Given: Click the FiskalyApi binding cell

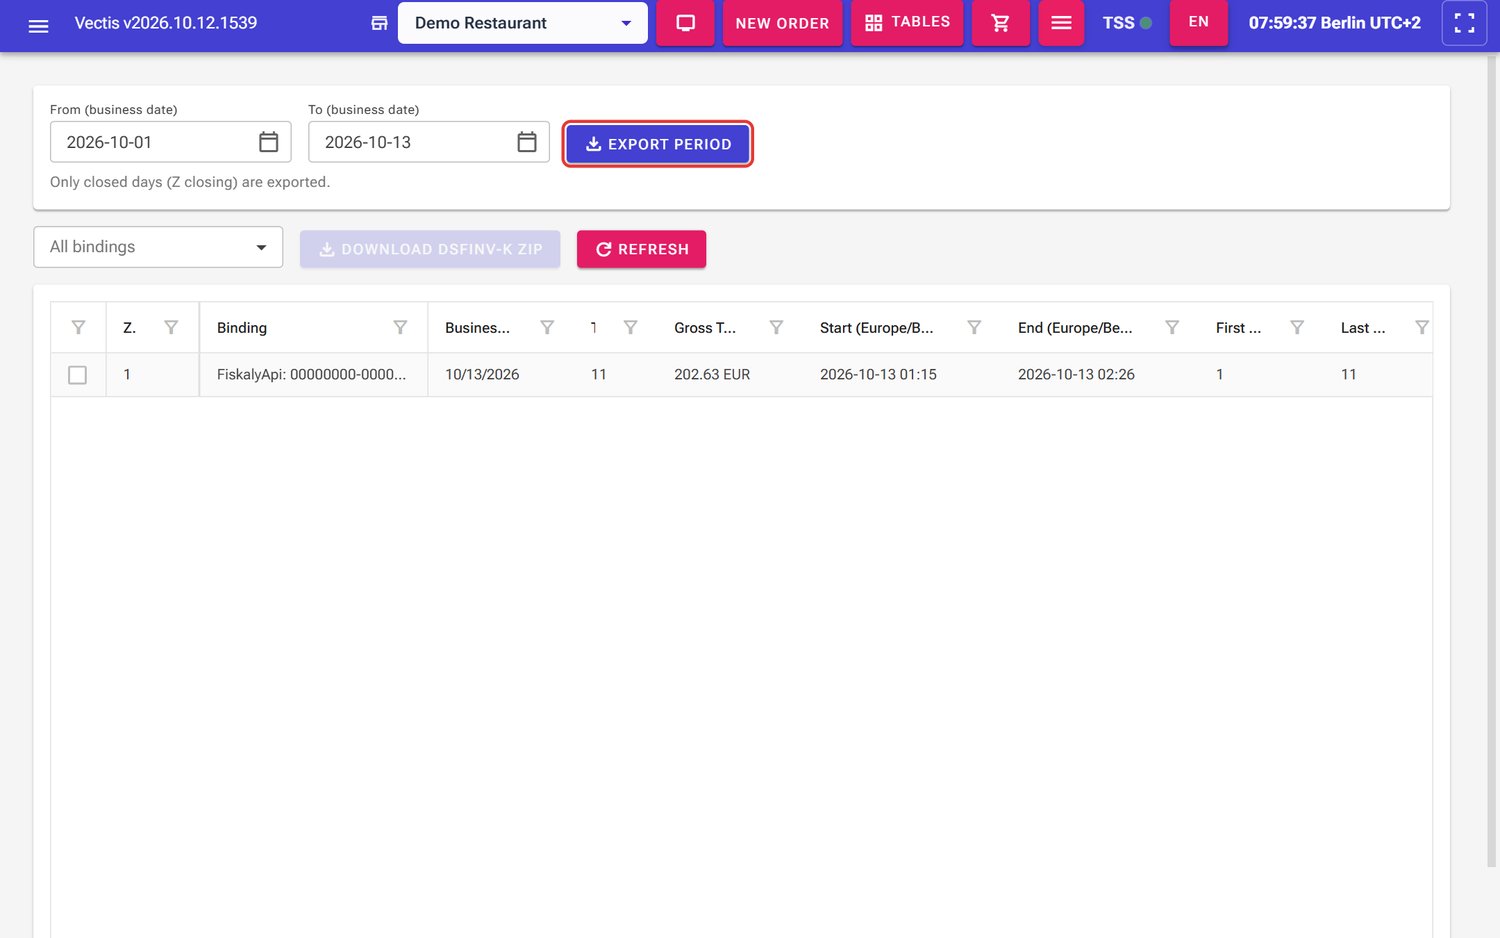Looking at the screenshot, I should pos(312,375).
